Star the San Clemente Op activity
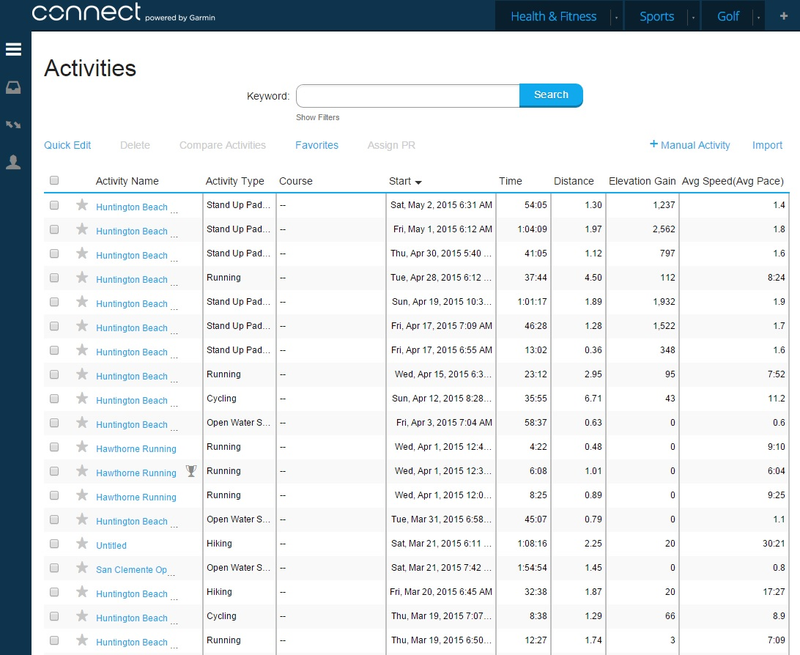 point(82,568)
